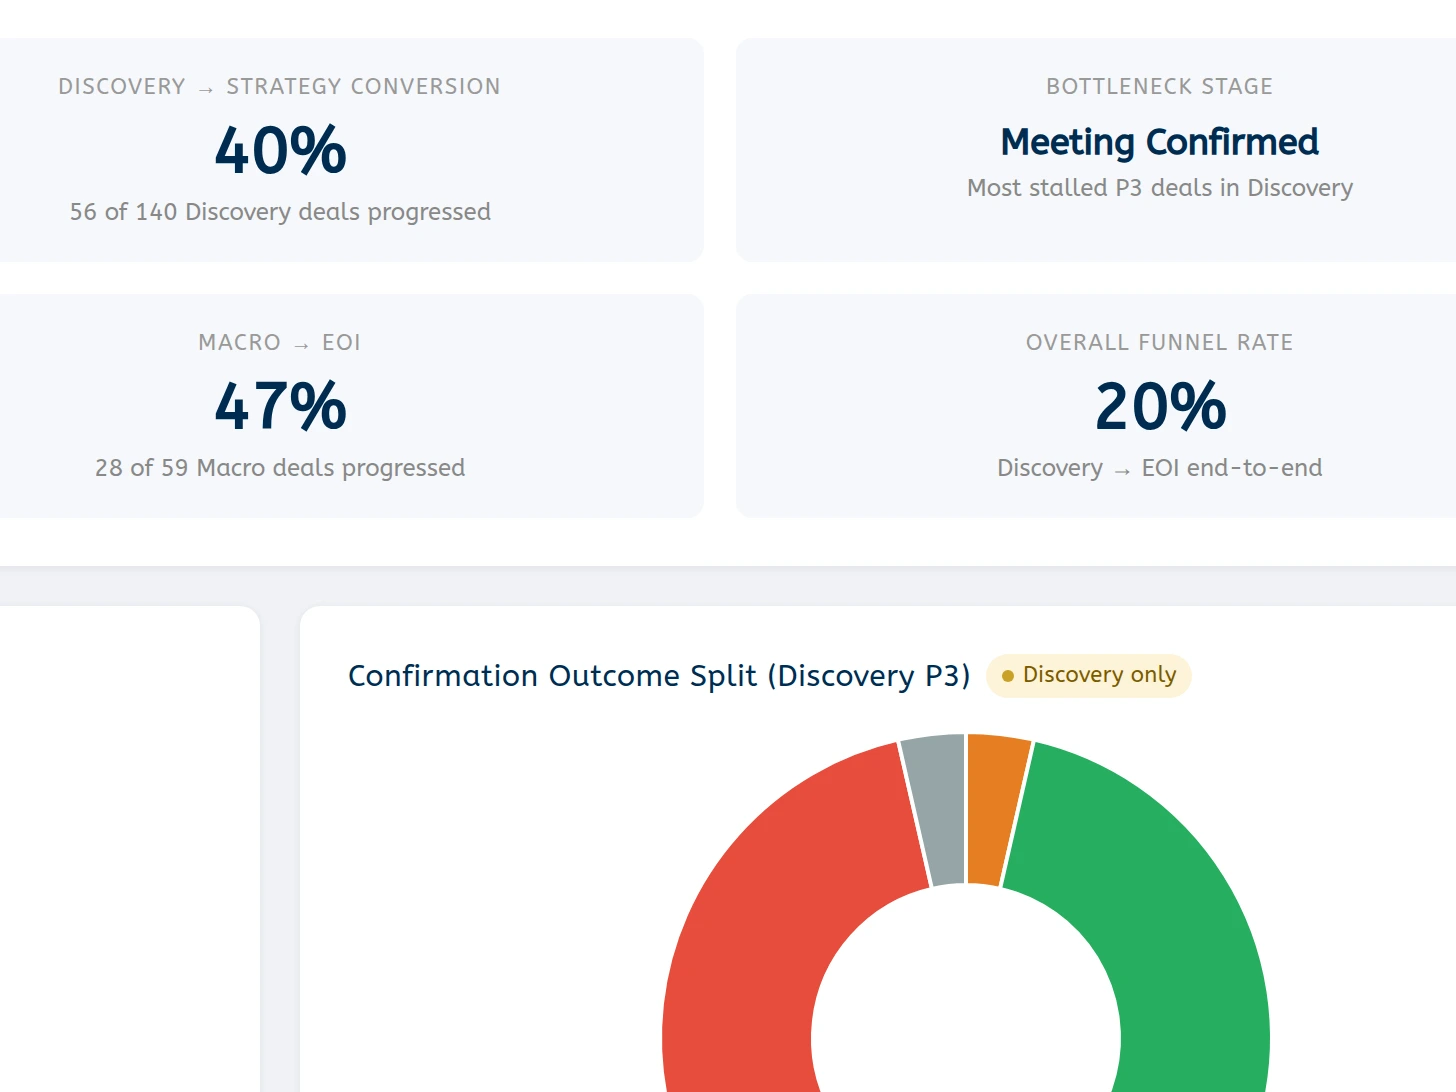Viewport: 1456px width, 1092px height.
Task: Click the Confirmation Outcome Split chart title
Action: coord(659,676)
